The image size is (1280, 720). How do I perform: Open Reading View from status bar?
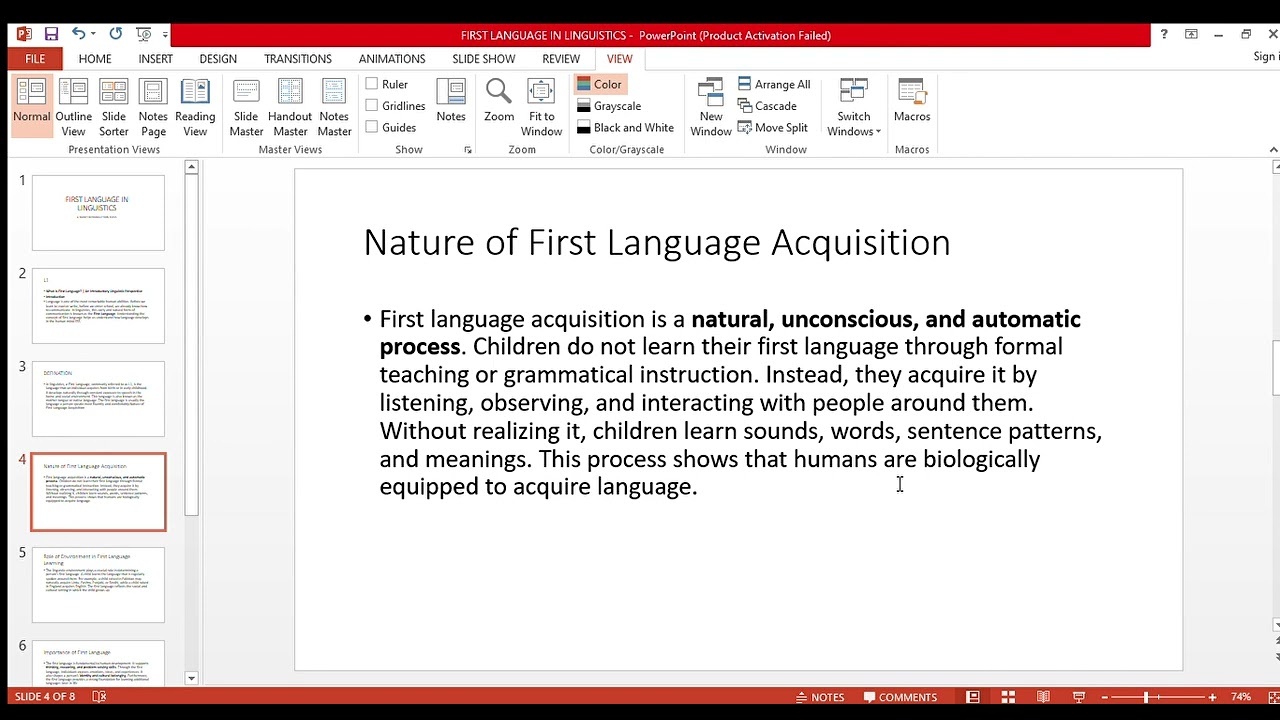coord(1043,697)
